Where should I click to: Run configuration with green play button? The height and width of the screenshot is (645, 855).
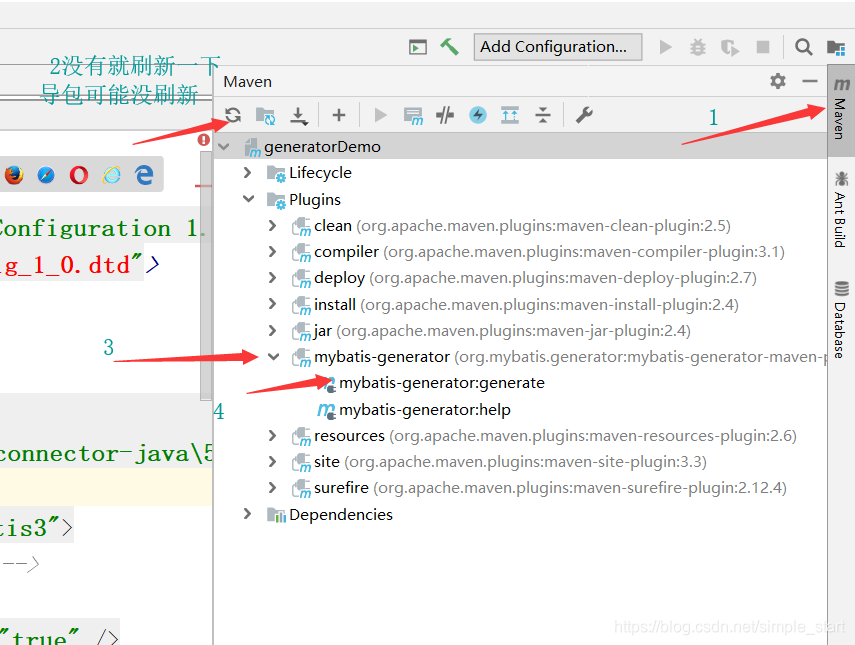pyautogui.click(x=665, y=47)
